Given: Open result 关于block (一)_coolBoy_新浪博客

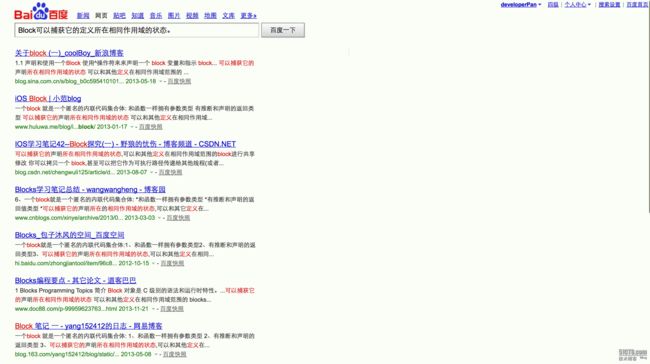Looking at the screenshot, I should 69,53.
